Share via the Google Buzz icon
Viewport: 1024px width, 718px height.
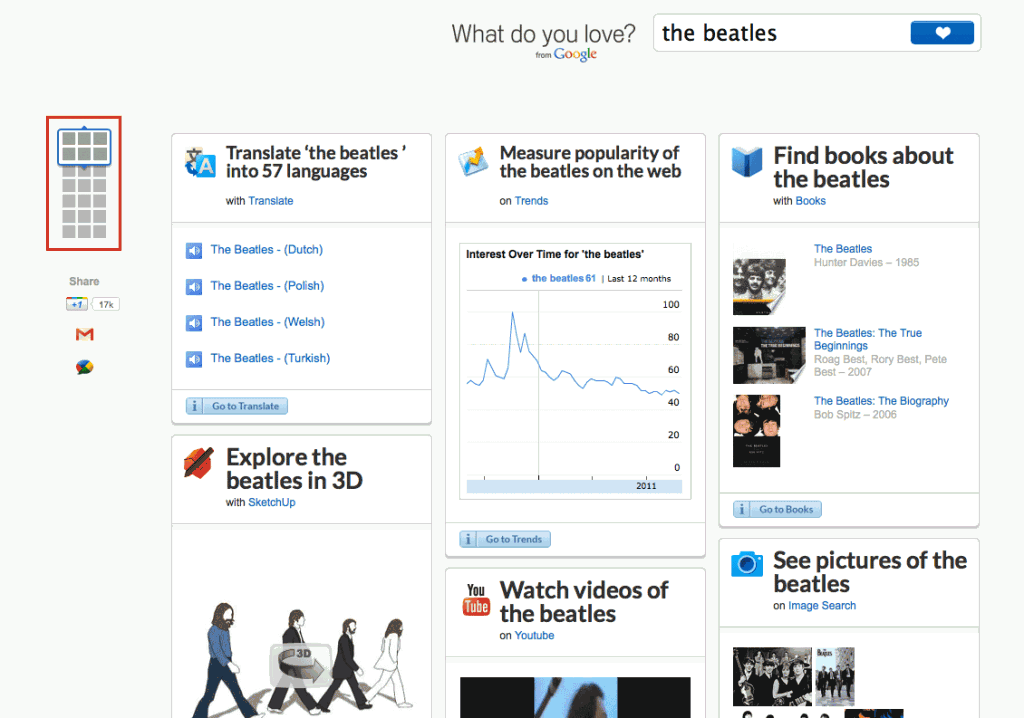[x=84, y=367]
